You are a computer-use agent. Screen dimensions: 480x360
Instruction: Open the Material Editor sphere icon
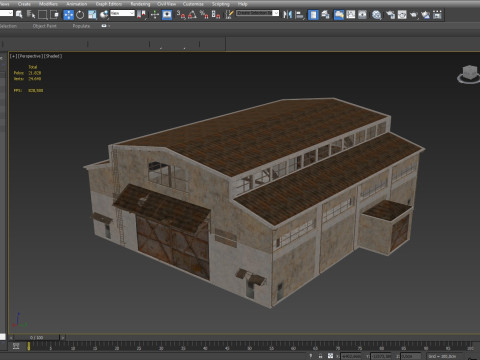(377, 15)
